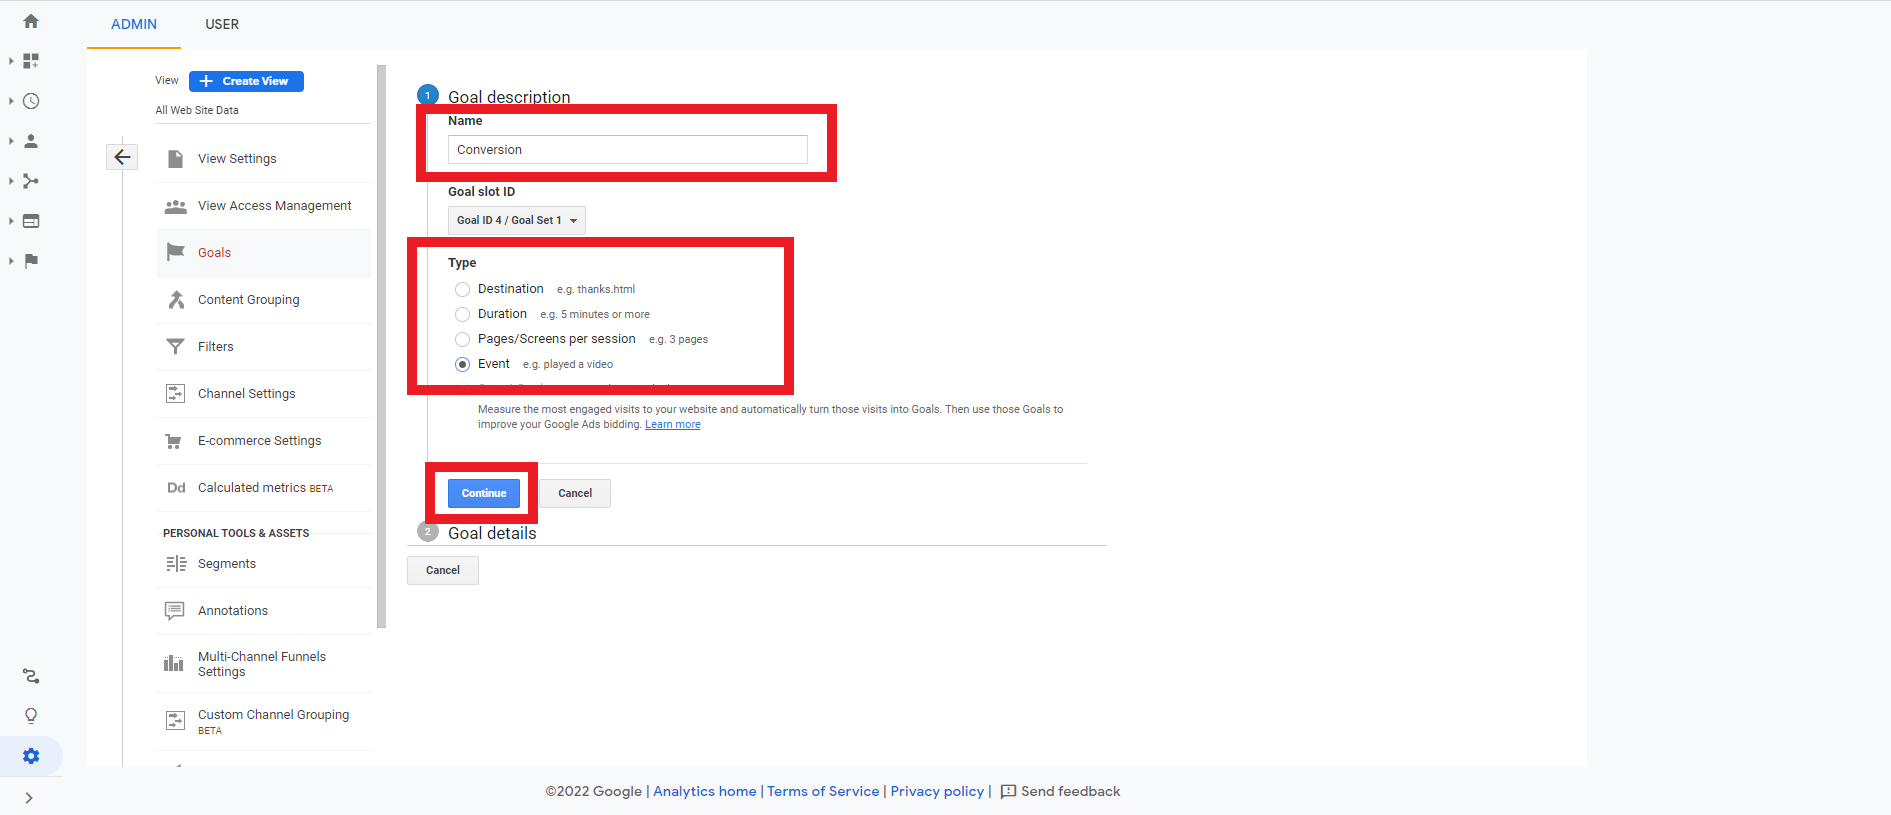
Task: Click the back arrow button
Action: click(122, 157)
